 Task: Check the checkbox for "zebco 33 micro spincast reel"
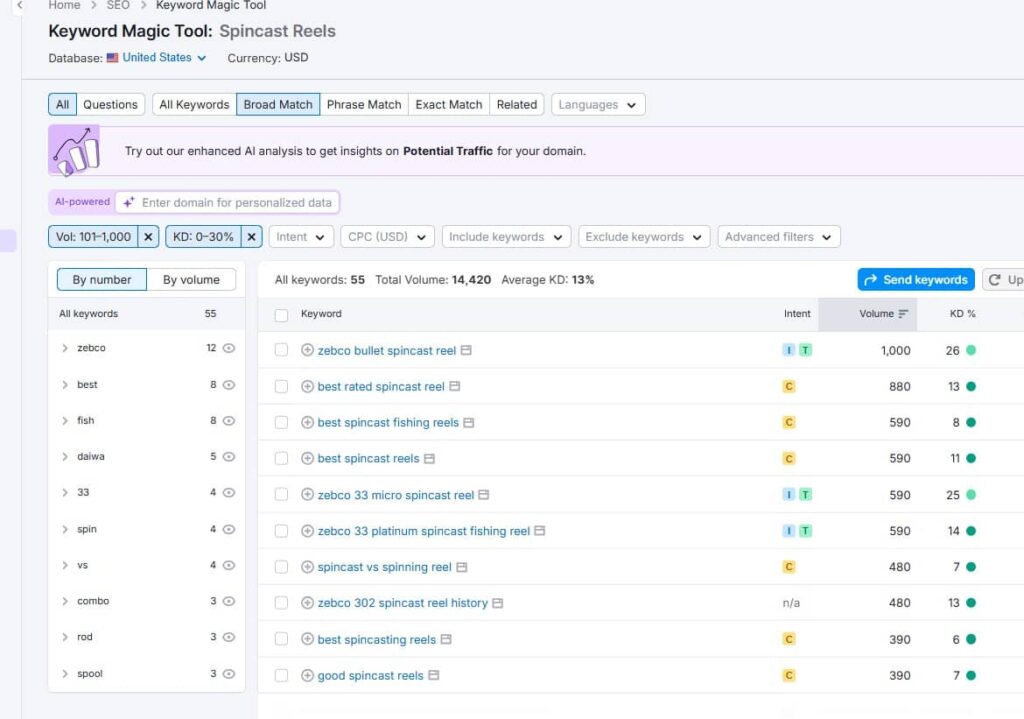coord(280,494)
